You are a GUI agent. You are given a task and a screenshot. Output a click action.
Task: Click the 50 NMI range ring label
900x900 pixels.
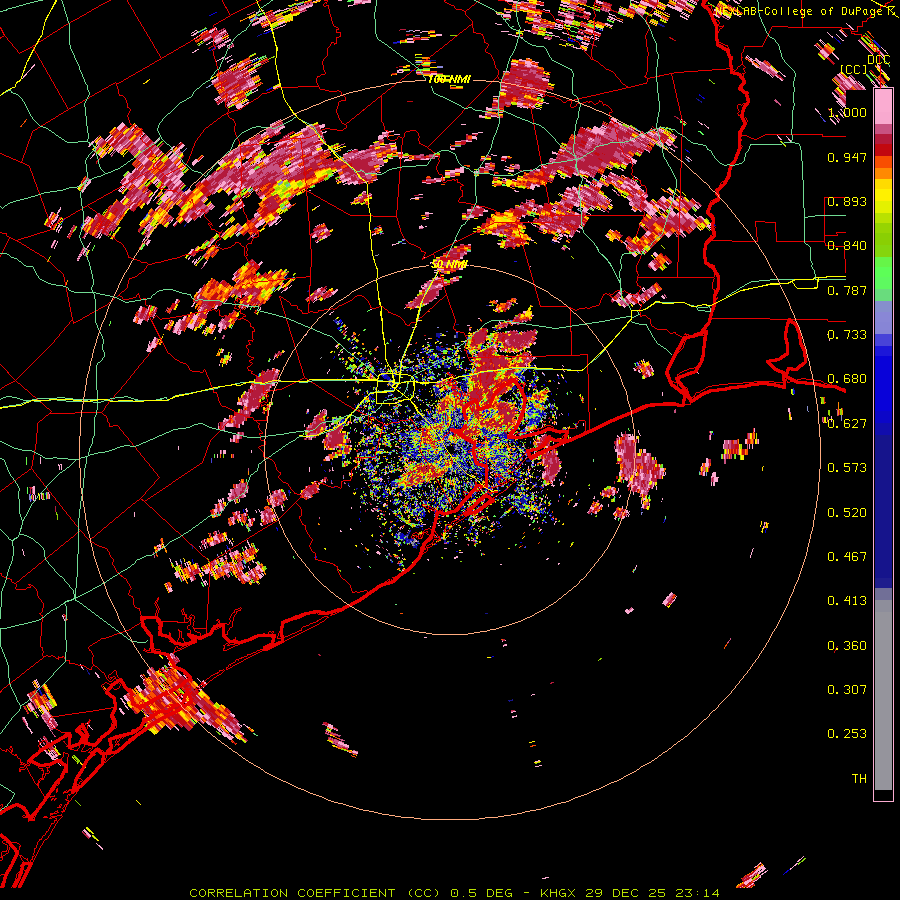click(450, 265)
